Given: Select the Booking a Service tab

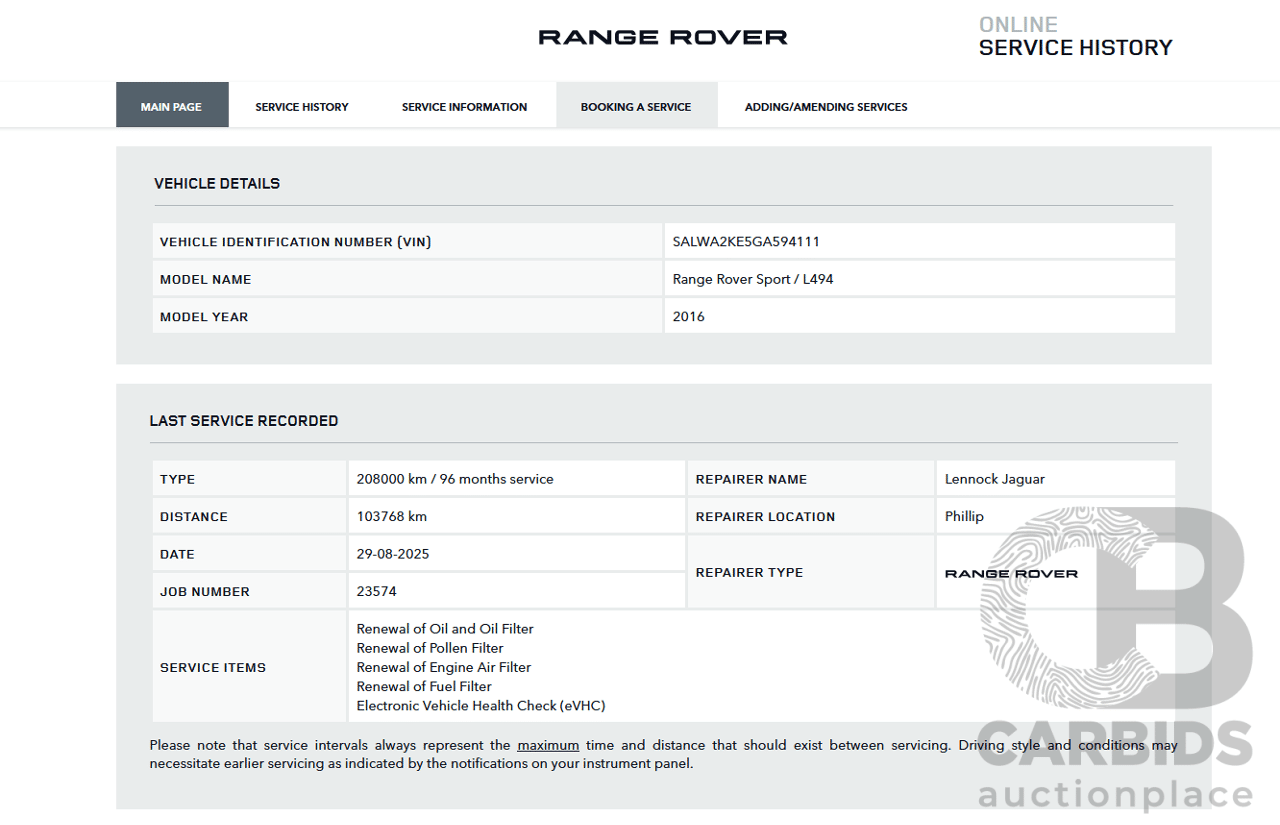Looking at the screenshot, I should coord(636,107).
